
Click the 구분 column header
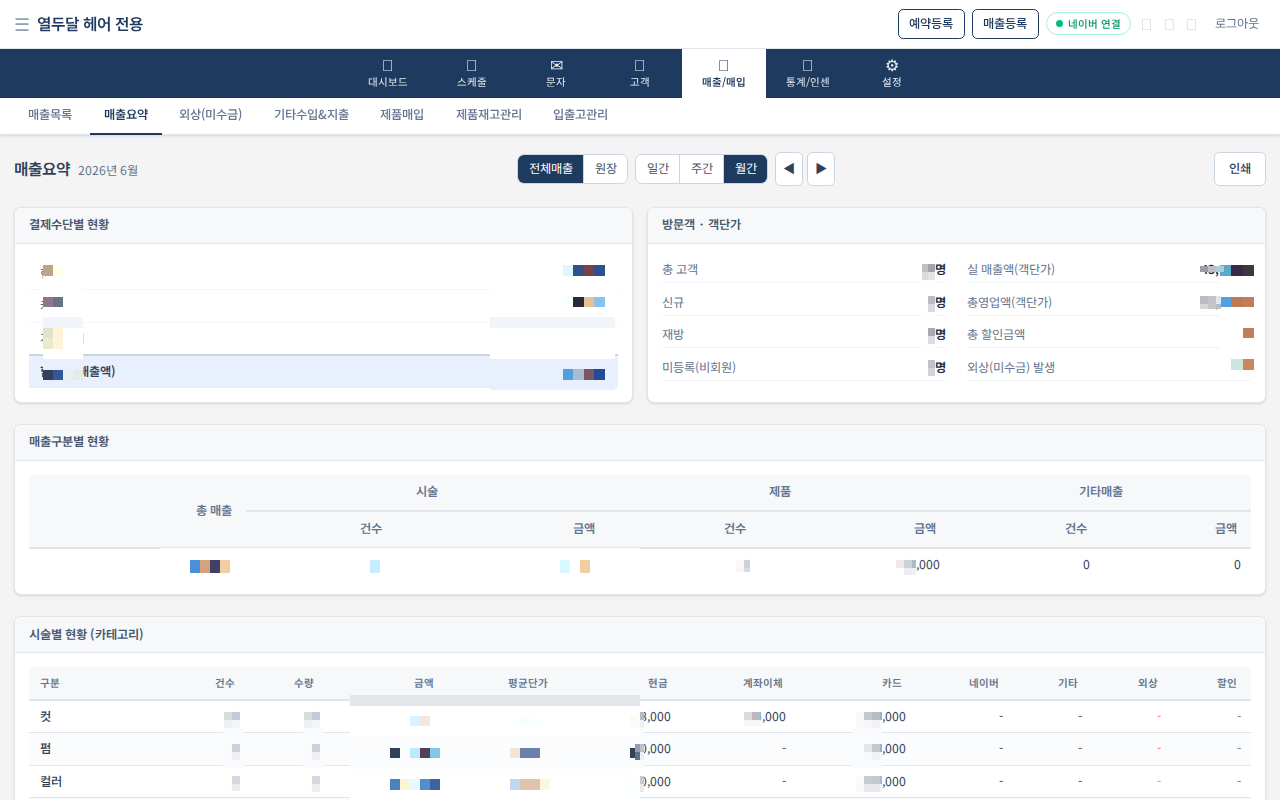coord(50,683)
